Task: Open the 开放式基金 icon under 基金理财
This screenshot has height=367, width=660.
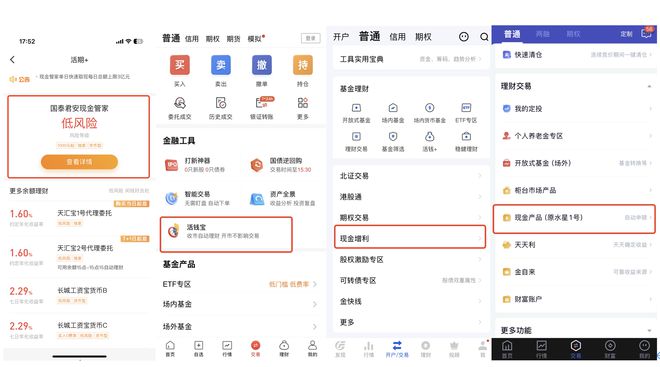Action: 356,108
